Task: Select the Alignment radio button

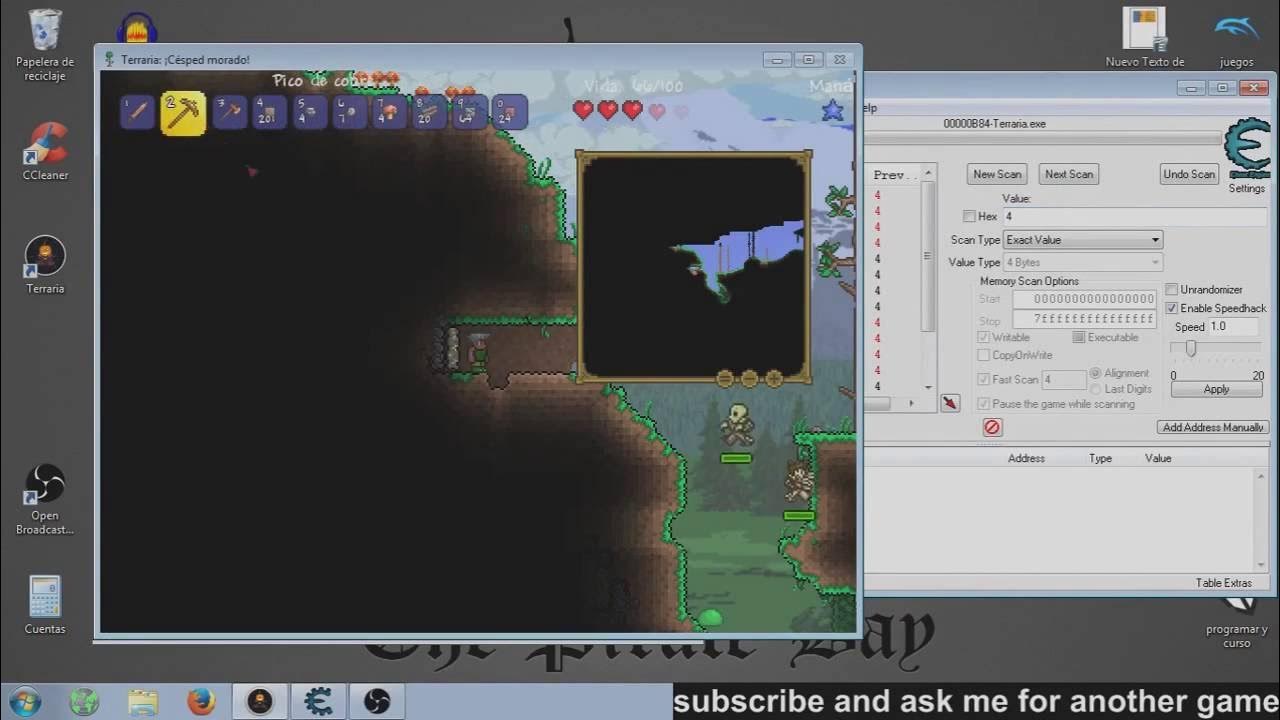Action: (x=1096, y=373)
